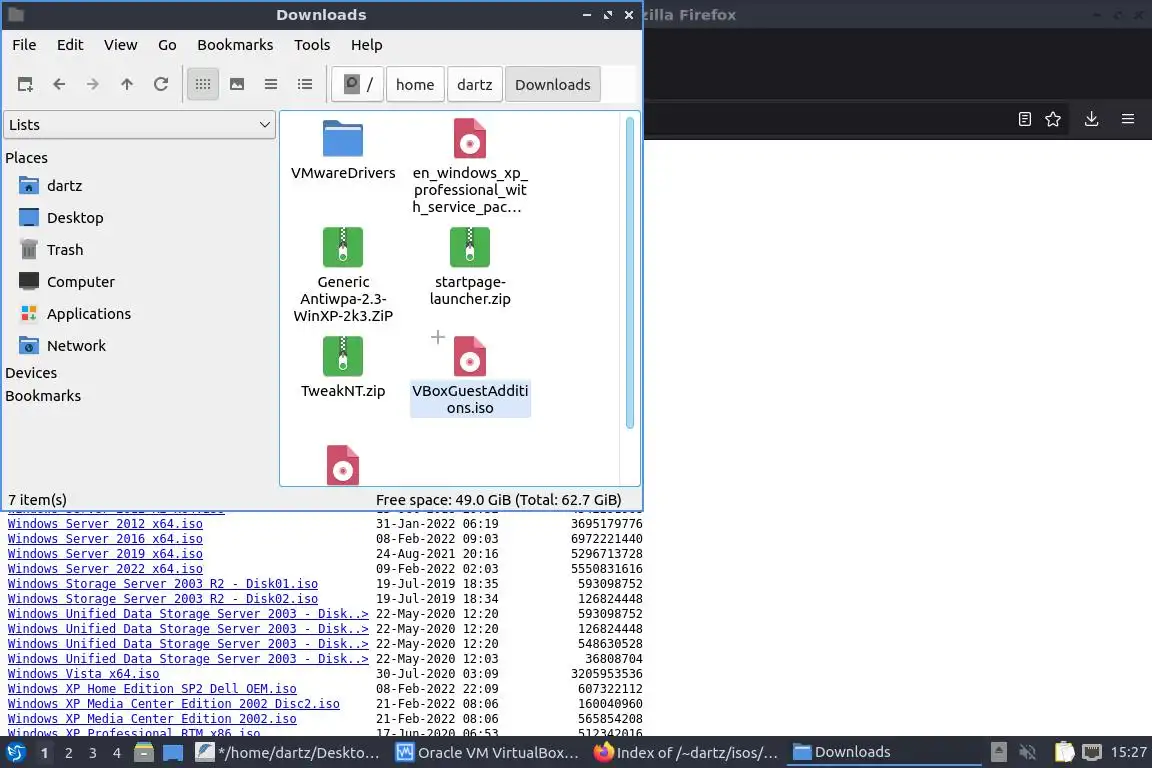Switch to compact list view
The image size is (1152, 768).
click(270, 85)
